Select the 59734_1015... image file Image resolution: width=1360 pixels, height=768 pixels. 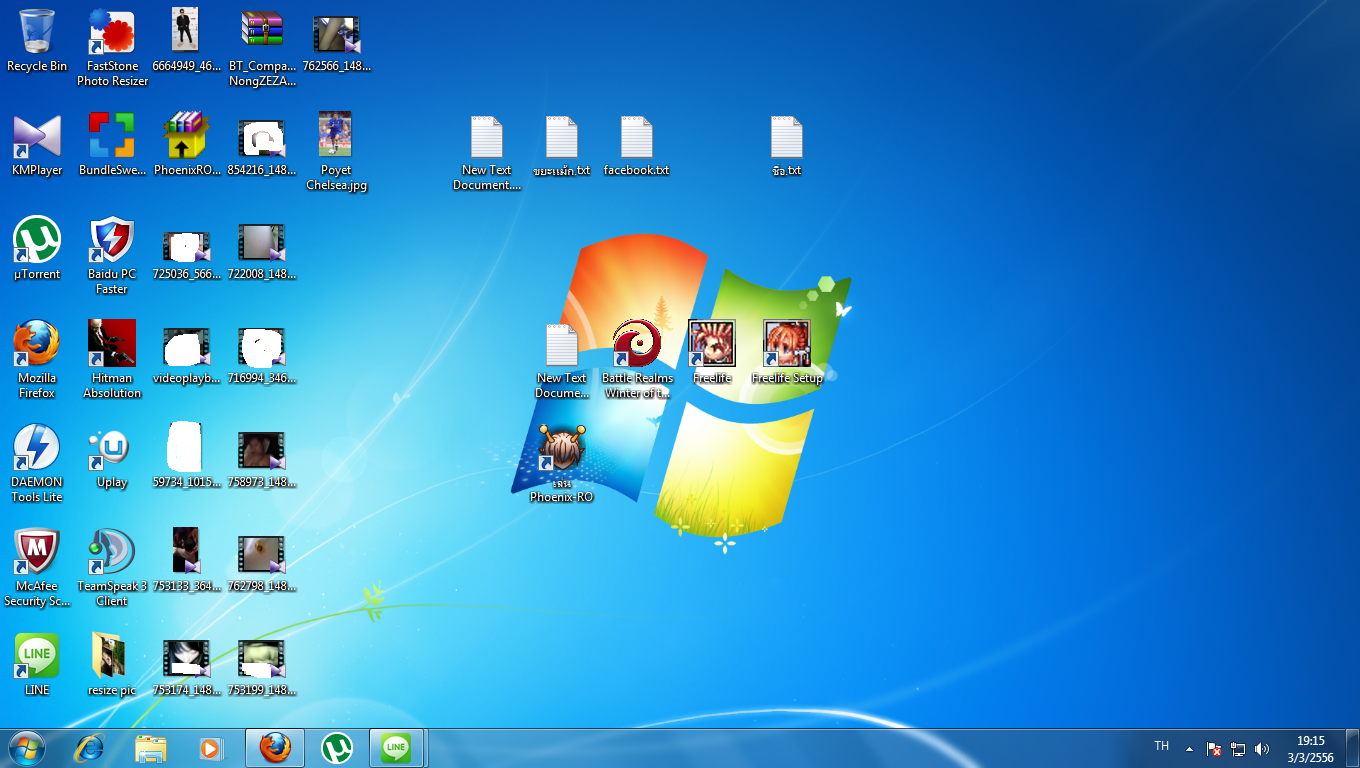[187, 457]
